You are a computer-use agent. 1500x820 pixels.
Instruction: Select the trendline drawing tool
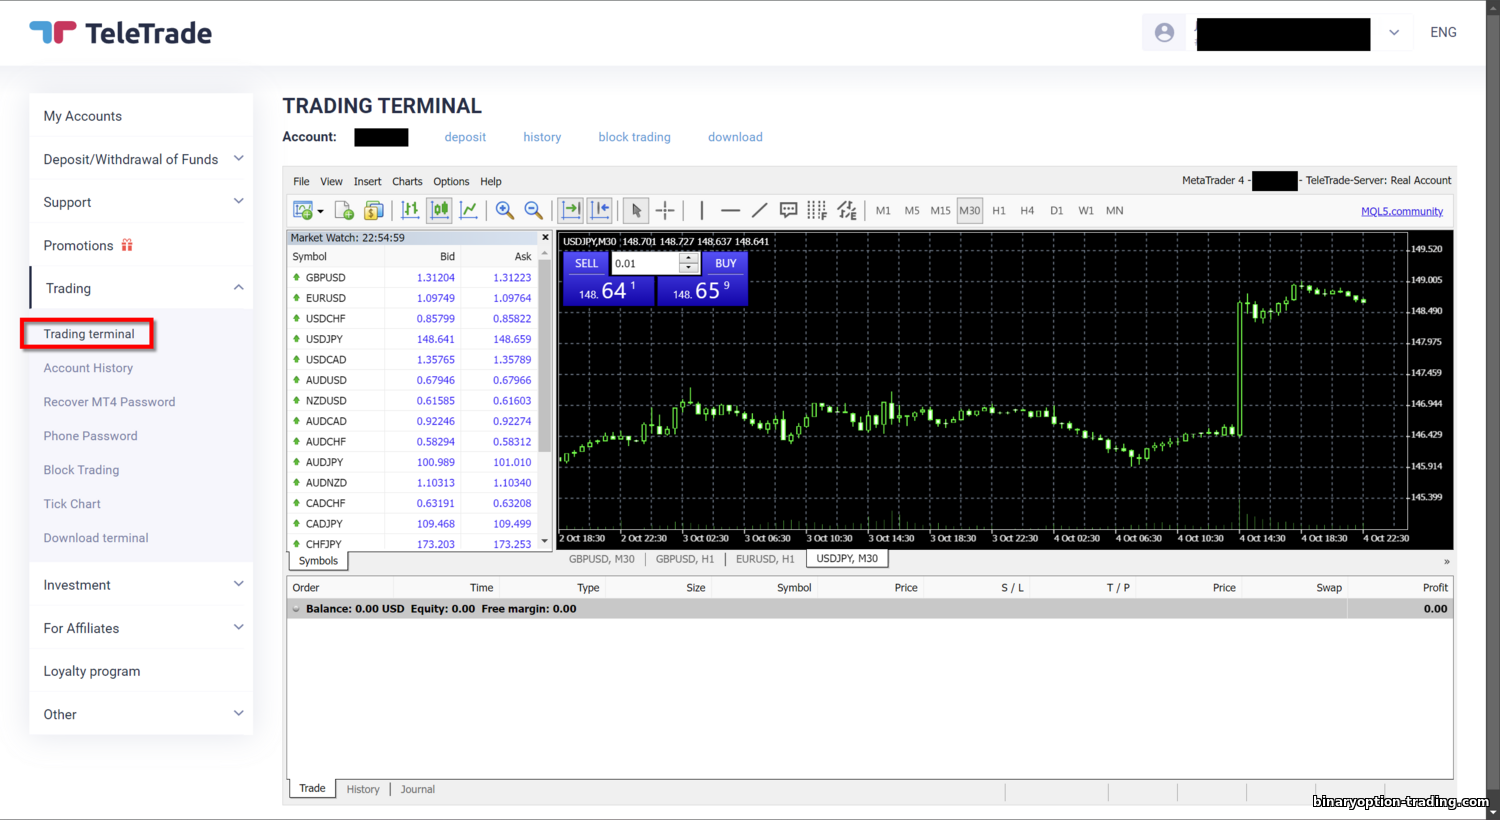(x=759, y=210)
